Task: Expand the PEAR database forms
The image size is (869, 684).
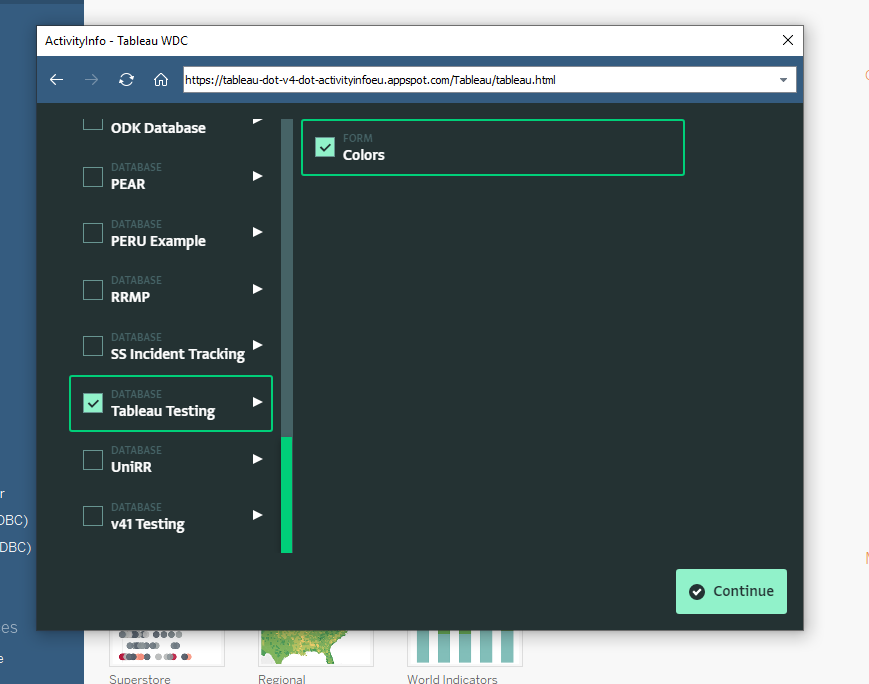Action: click(x=257, y=176)
